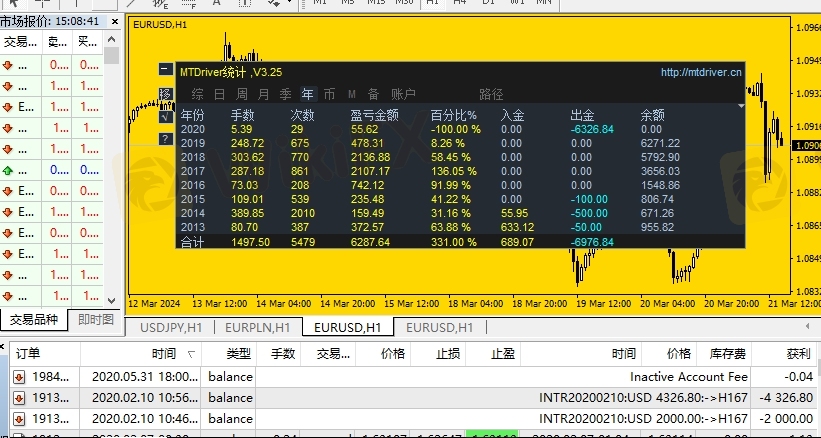Switch to the 月 monthly statistics tab

pyautogui.click(x=263, y=94)
